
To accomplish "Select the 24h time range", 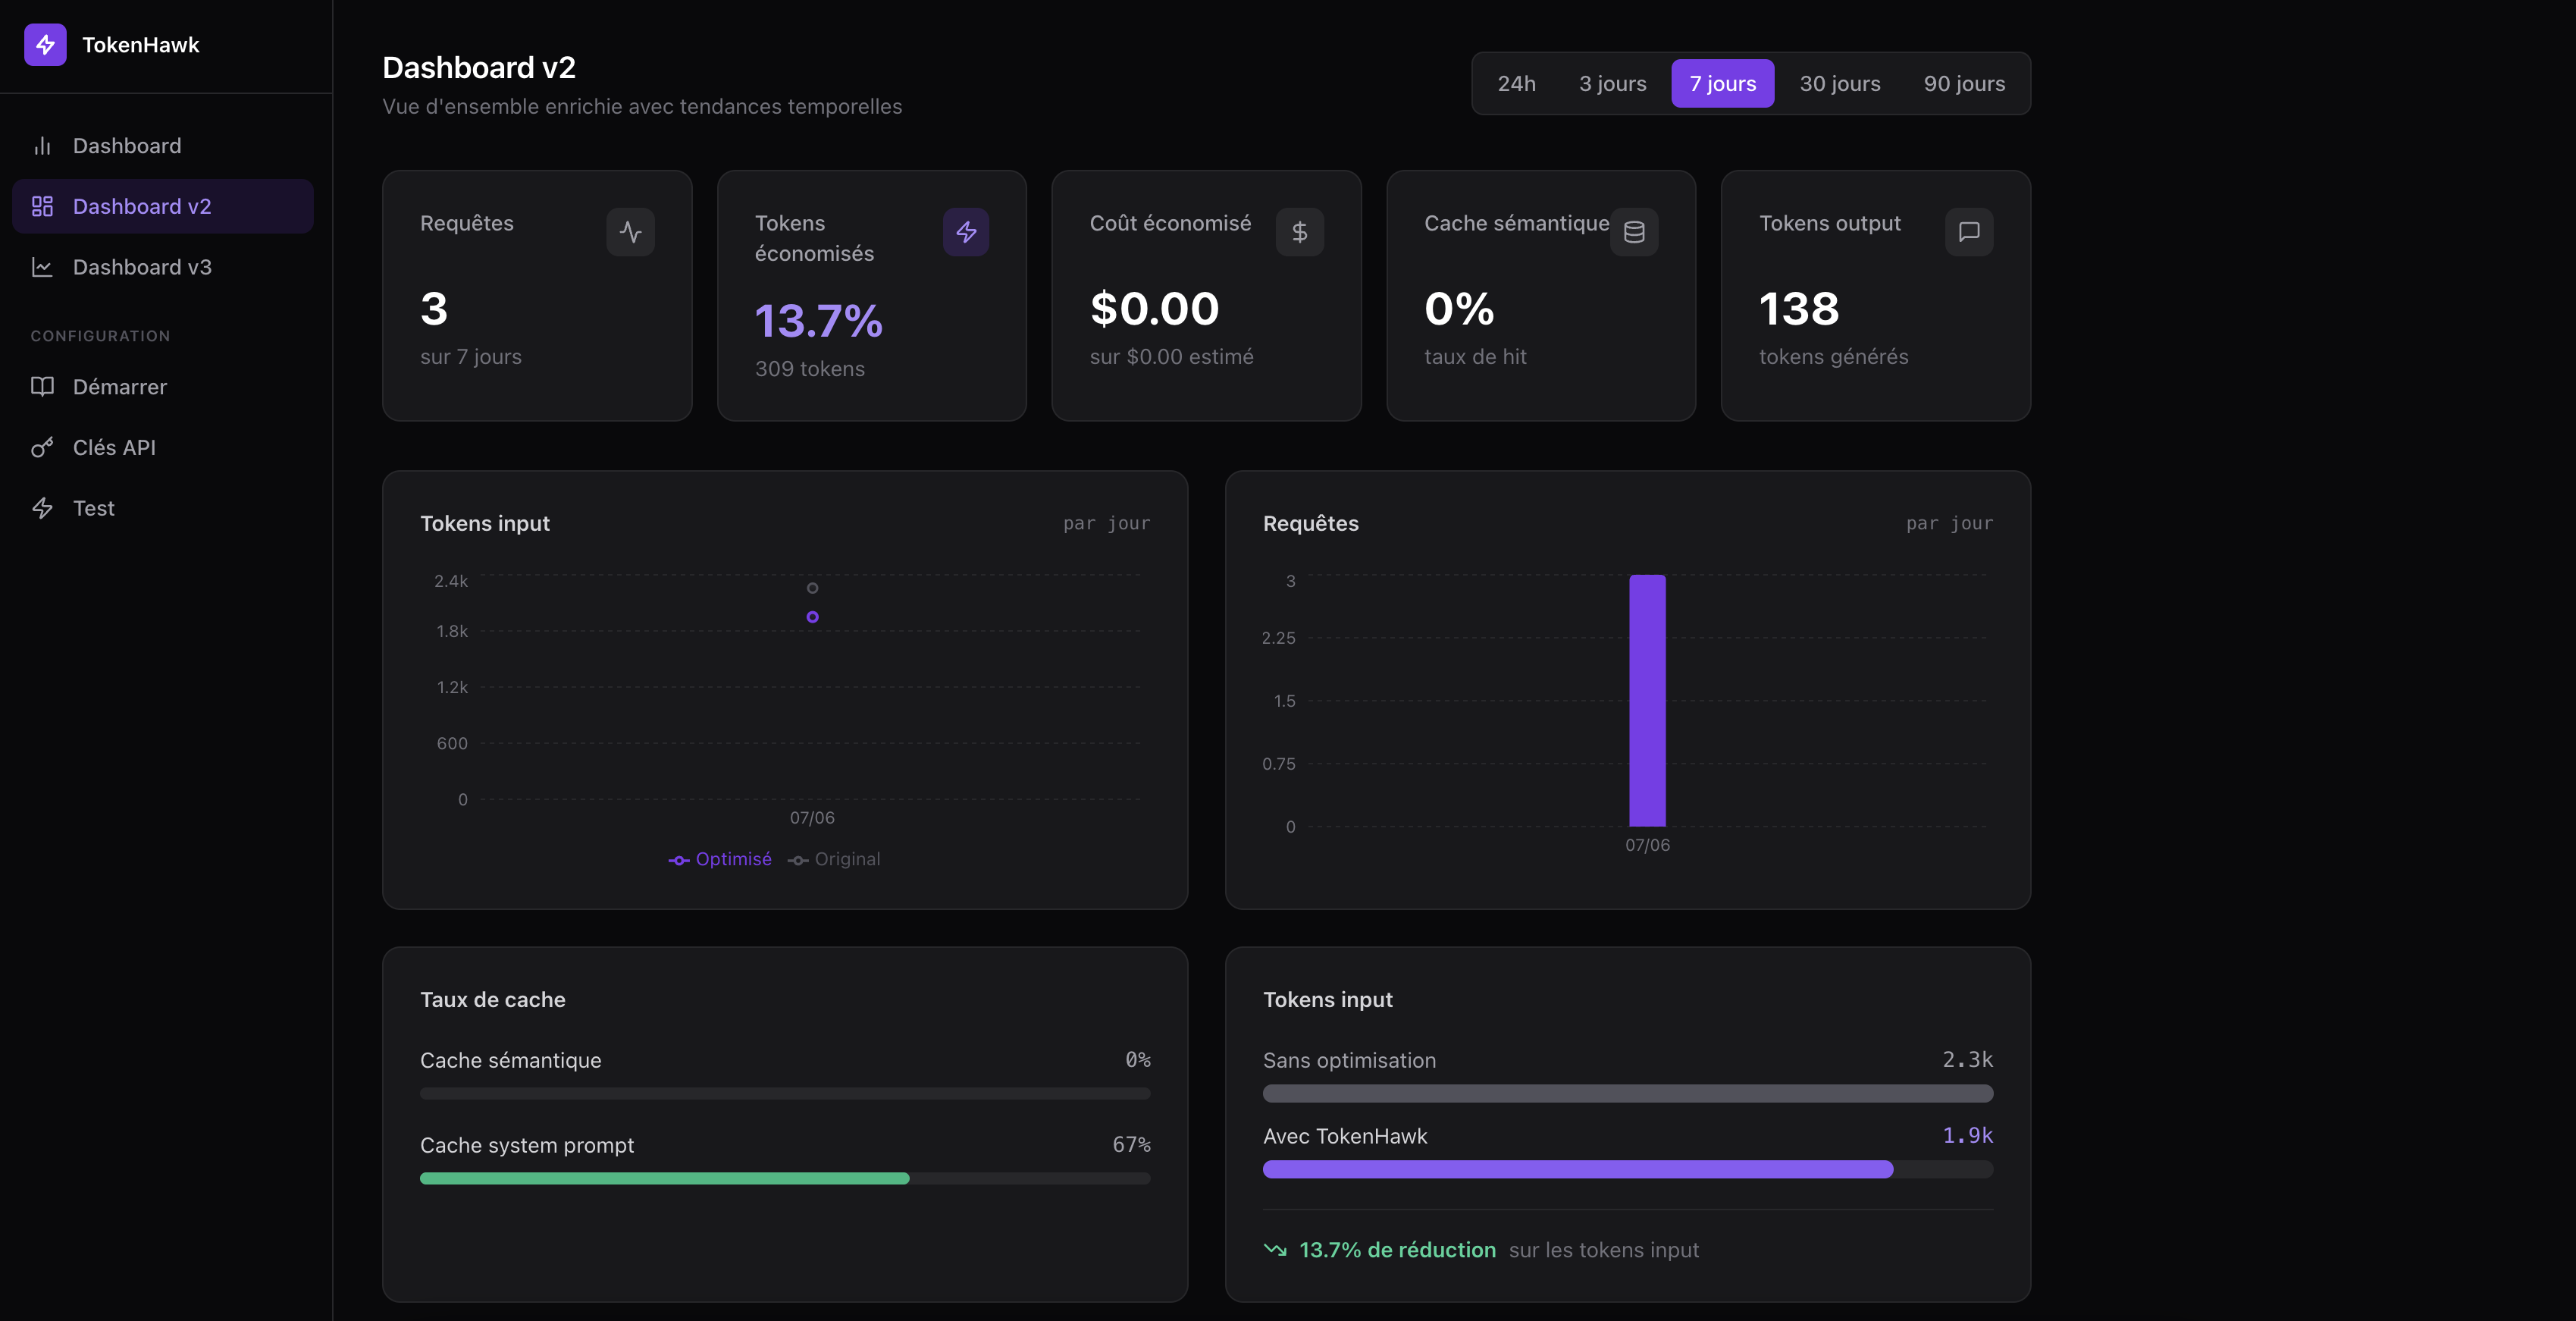I will (1516, 84).
